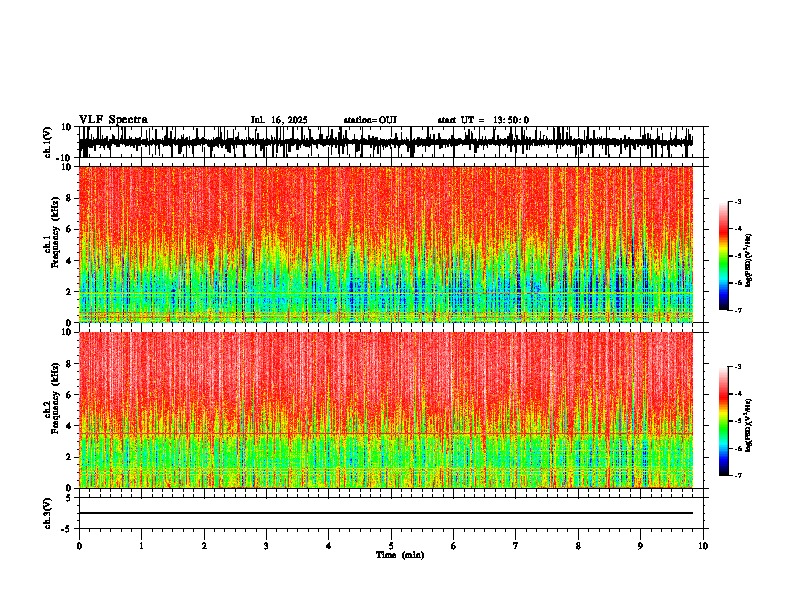Click the "-5" tick on ch.3(V) axis
792x612 pixels.
(68, 528)
